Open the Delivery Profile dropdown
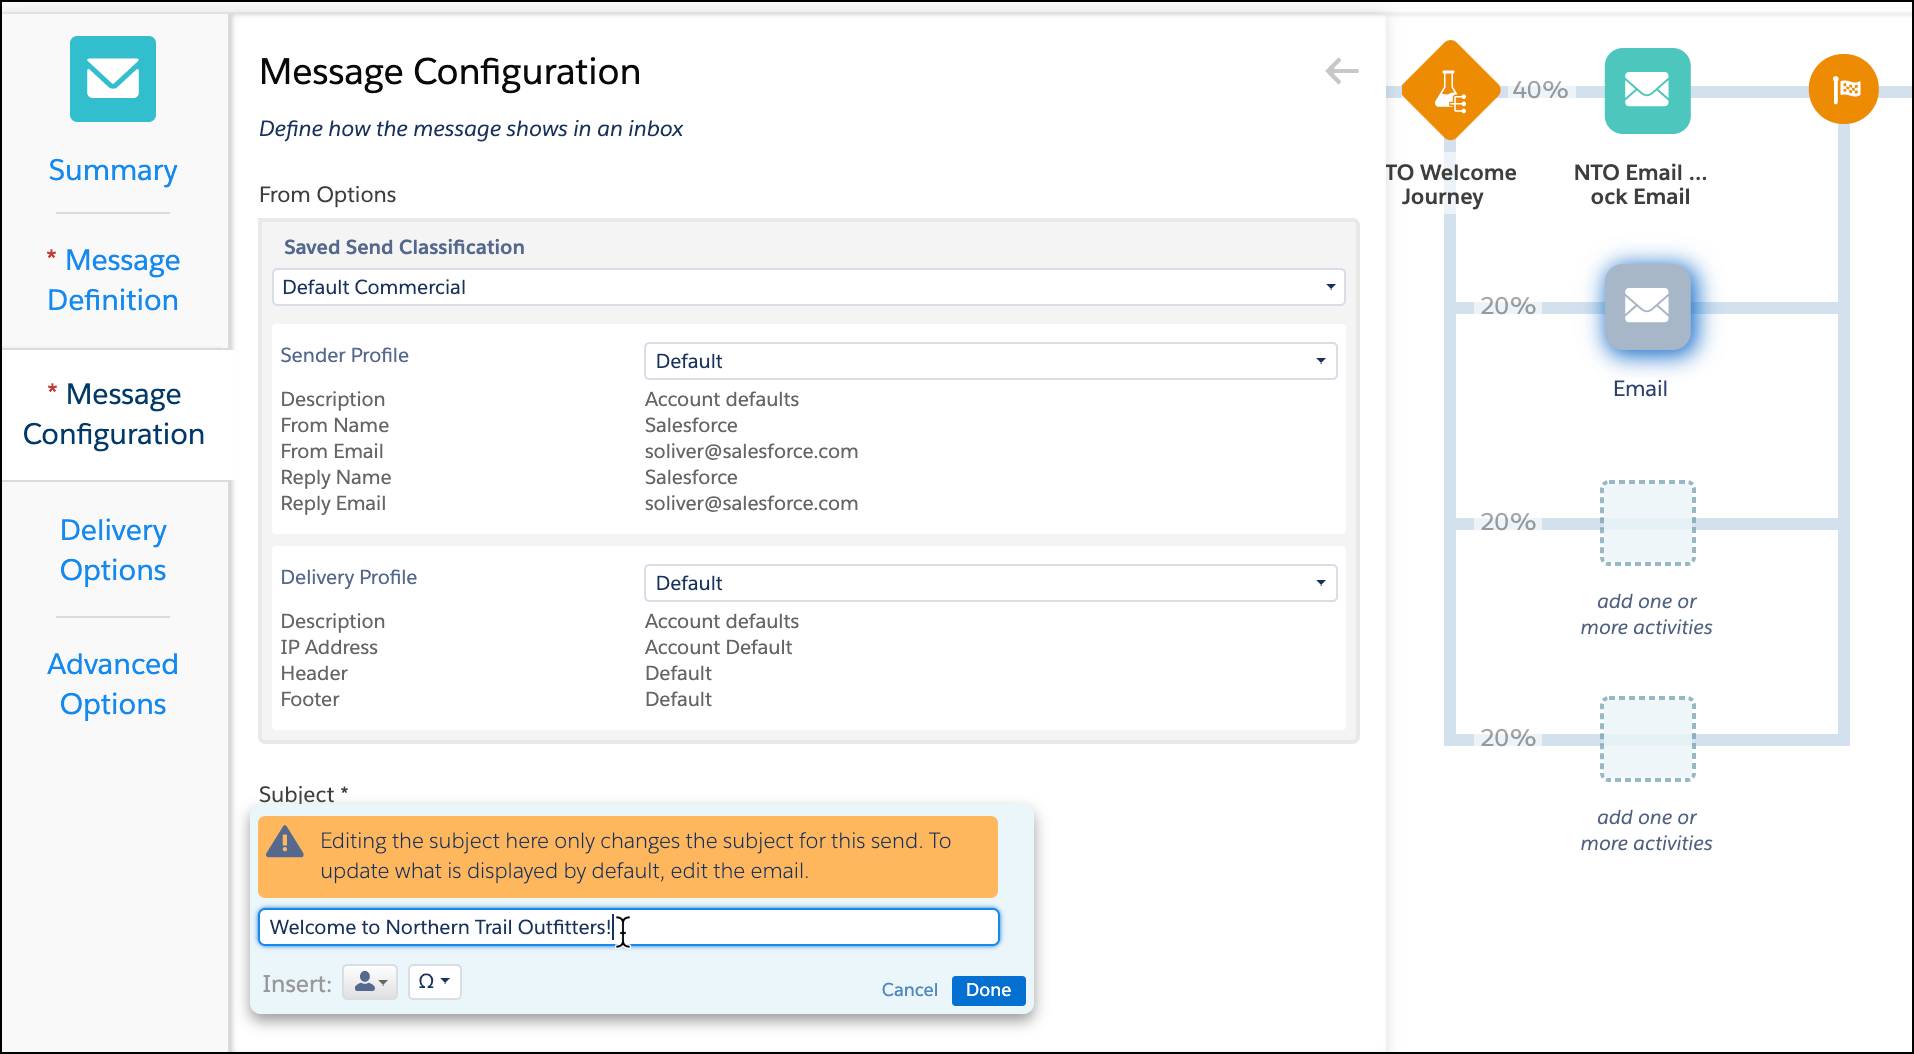The width and height of the screenshot is (1914, 1054). coord(990,583)
